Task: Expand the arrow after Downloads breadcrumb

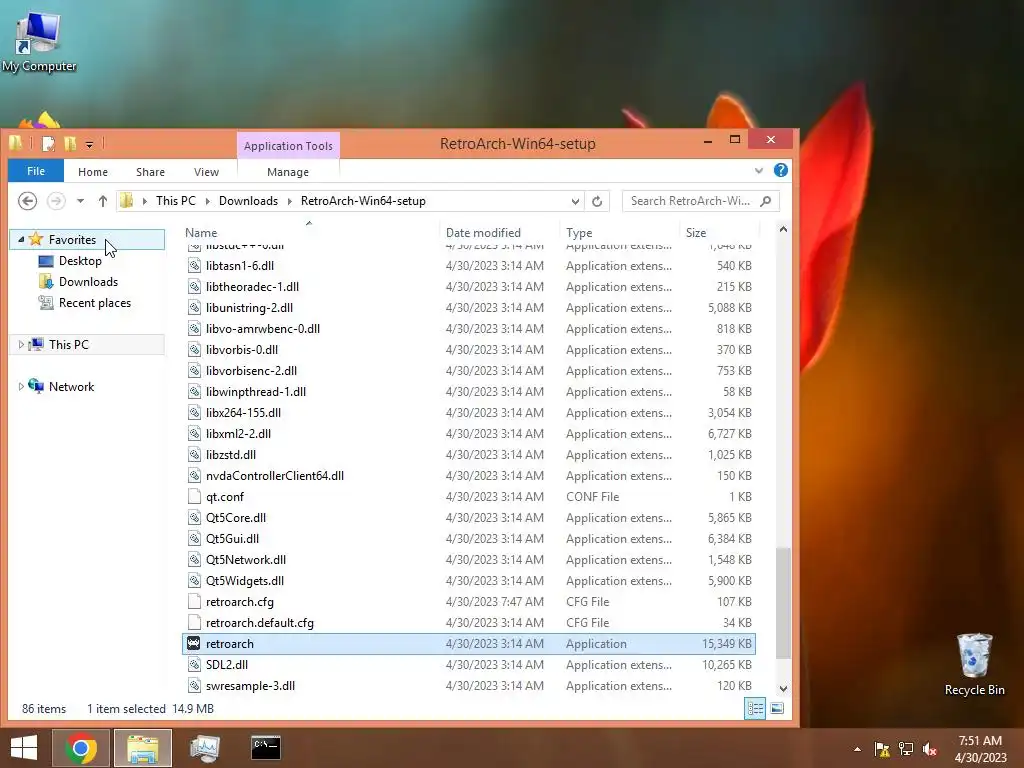Action: 289,201
